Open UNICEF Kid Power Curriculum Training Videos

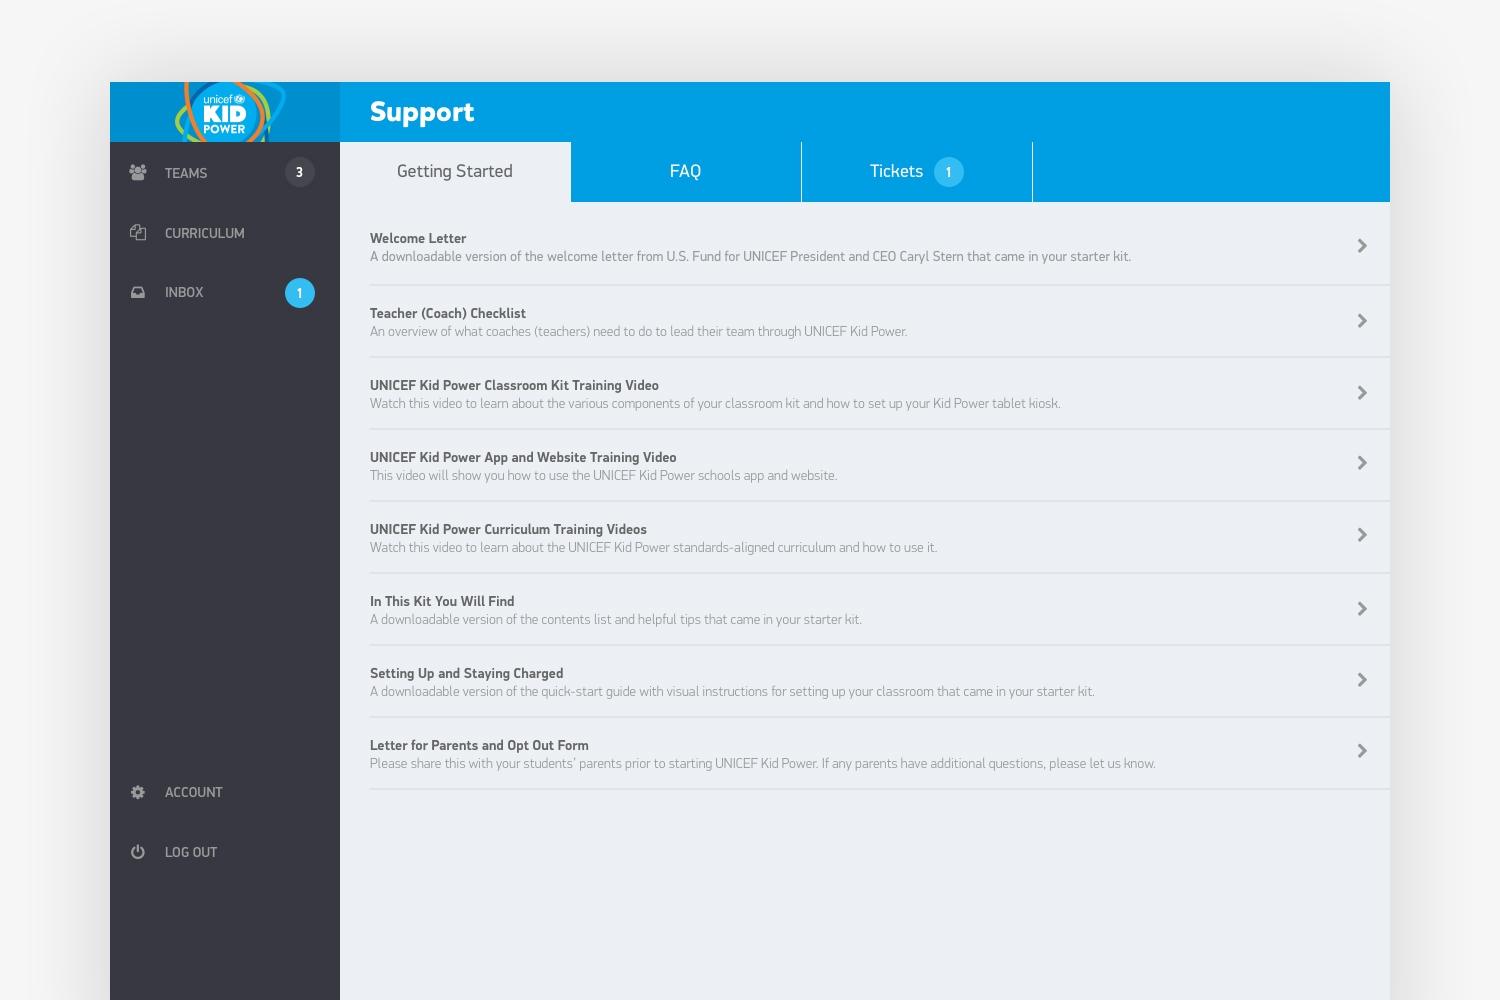pos(508,529)
